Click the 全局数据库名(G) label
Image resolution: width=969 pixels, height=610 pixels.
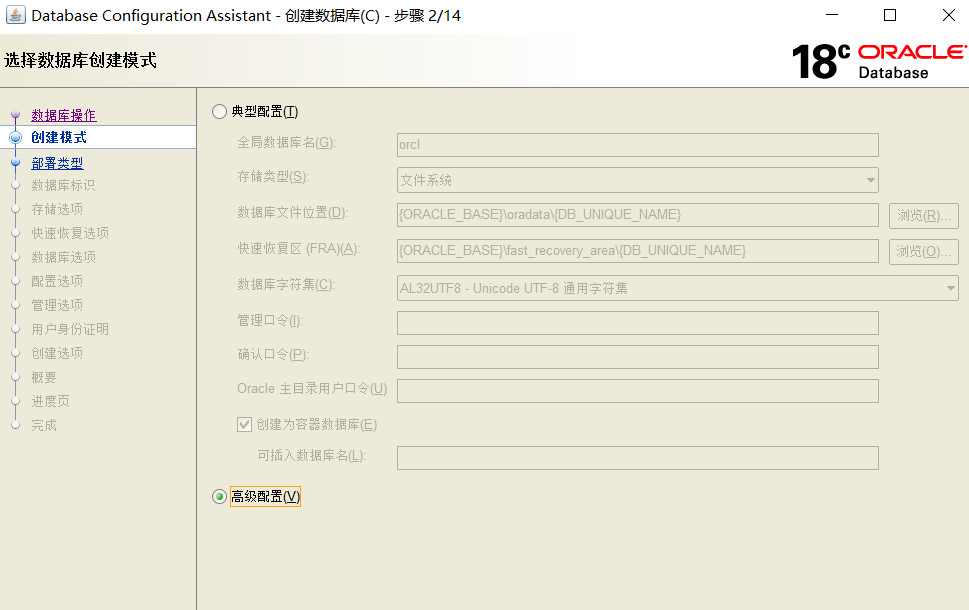pyautogui.click(x=286, y=143)
